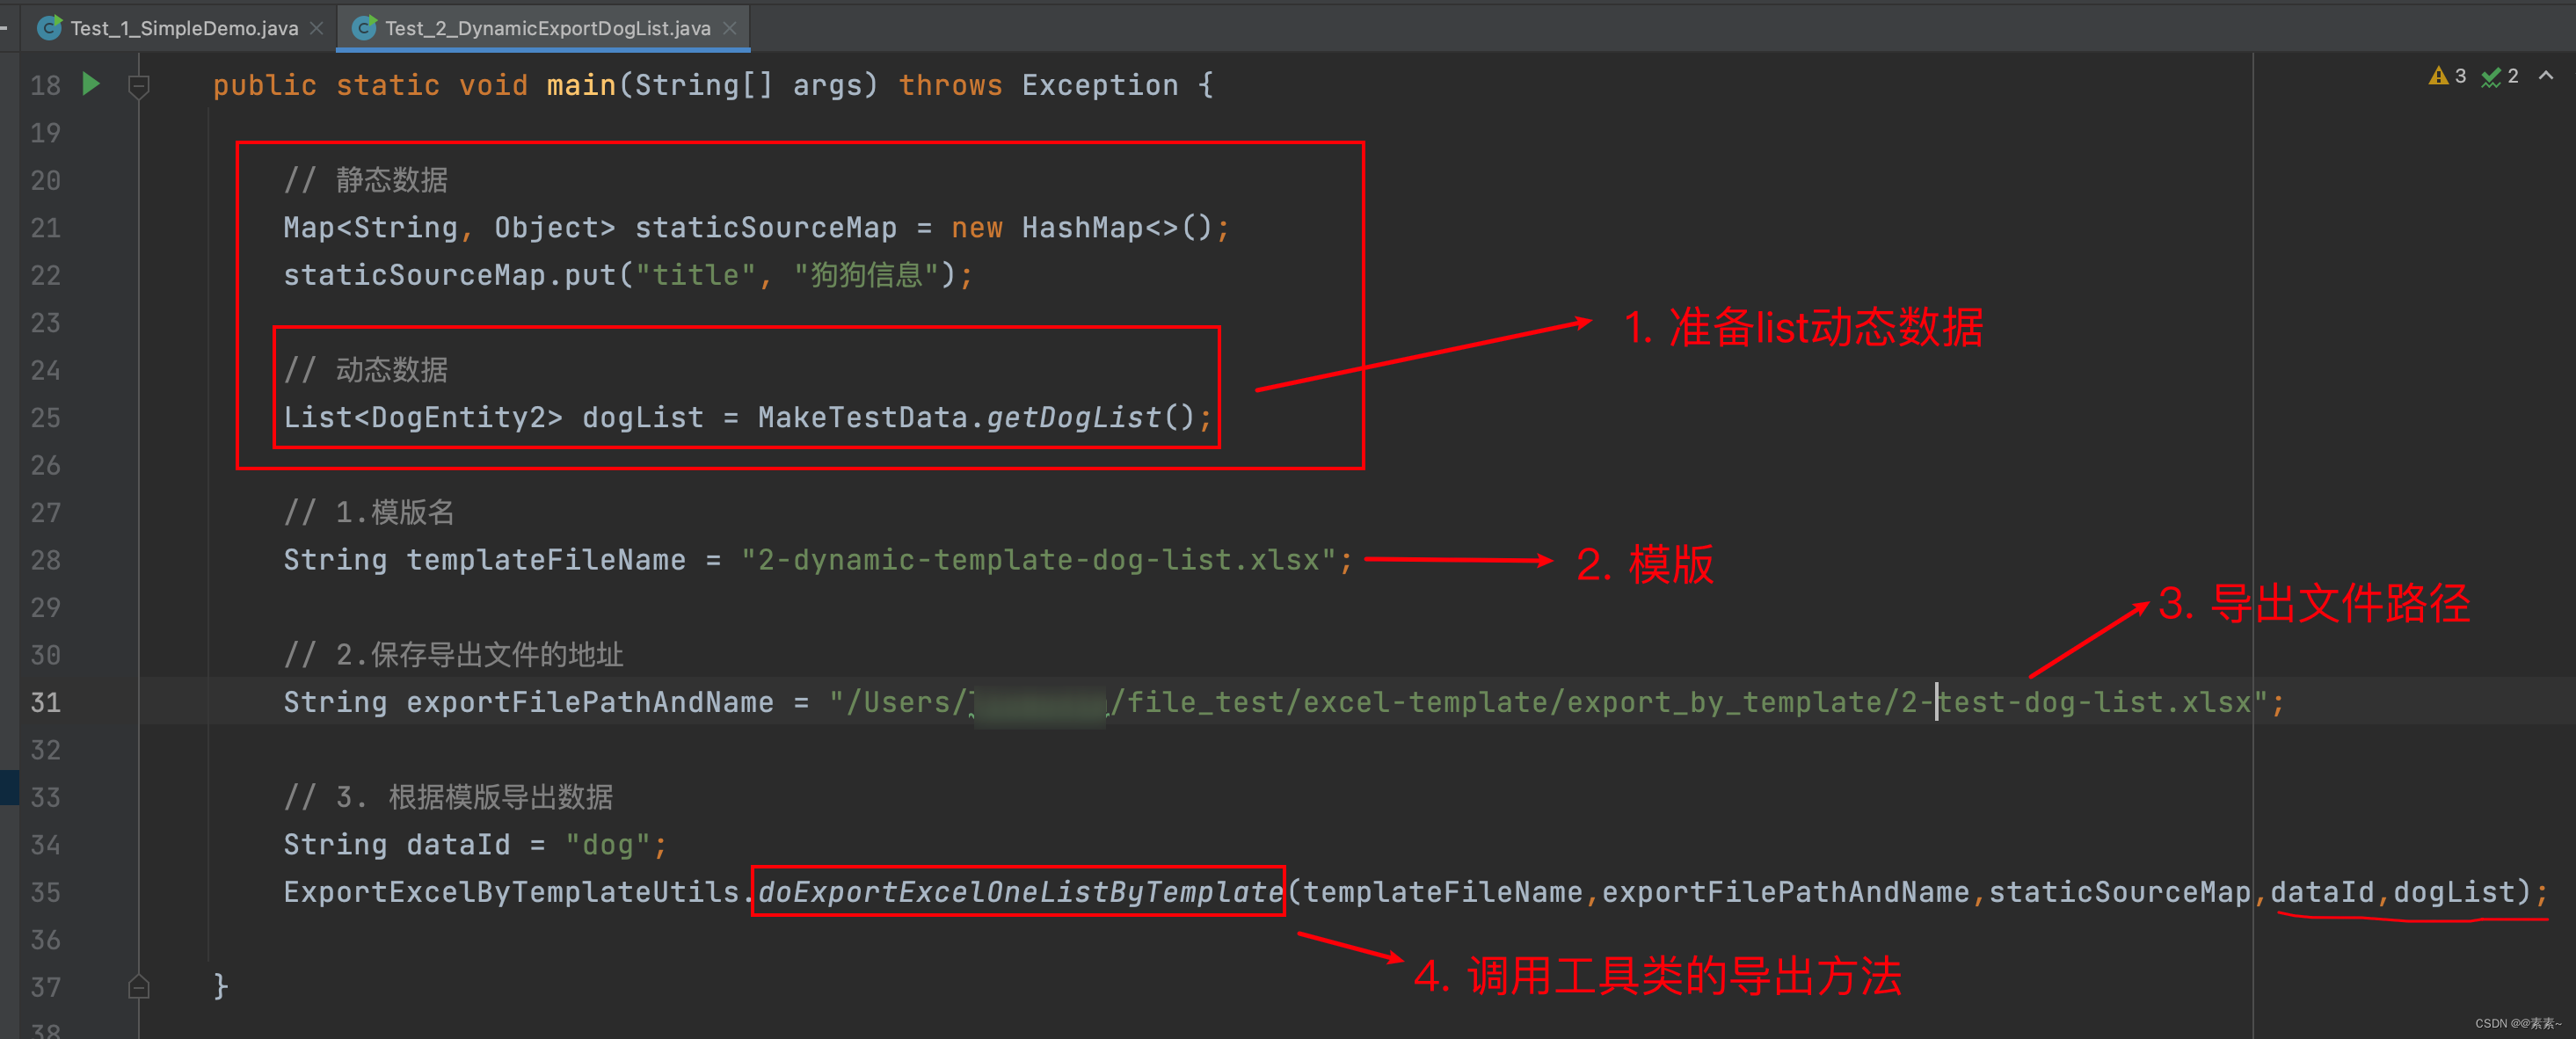2576x1039 pixels.
Task: Switch to Test_1_SimpleDemo.java tab
Action: point(184,28)
